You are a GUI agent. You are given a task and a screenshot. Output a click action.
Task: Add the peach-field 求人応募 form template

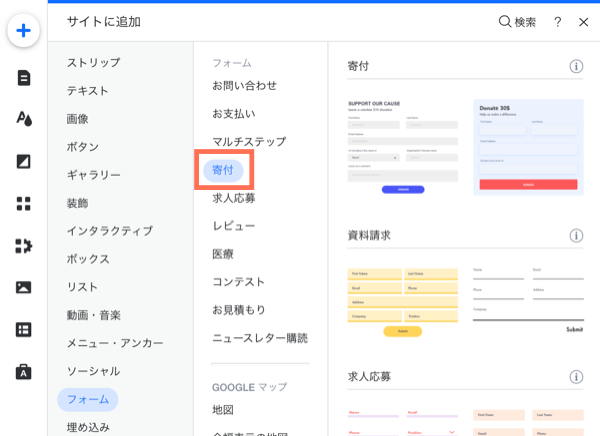(x=528, y=423)
